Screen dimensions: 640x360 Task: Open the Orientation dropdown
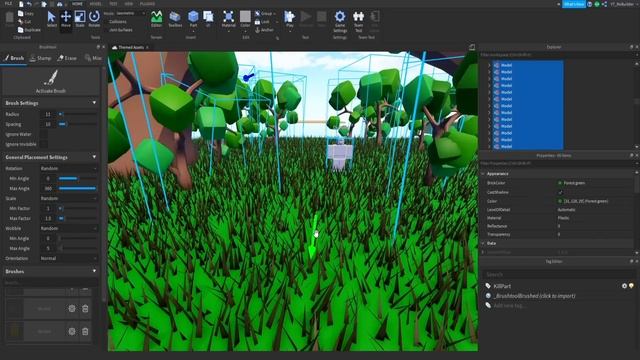(69, 258)
